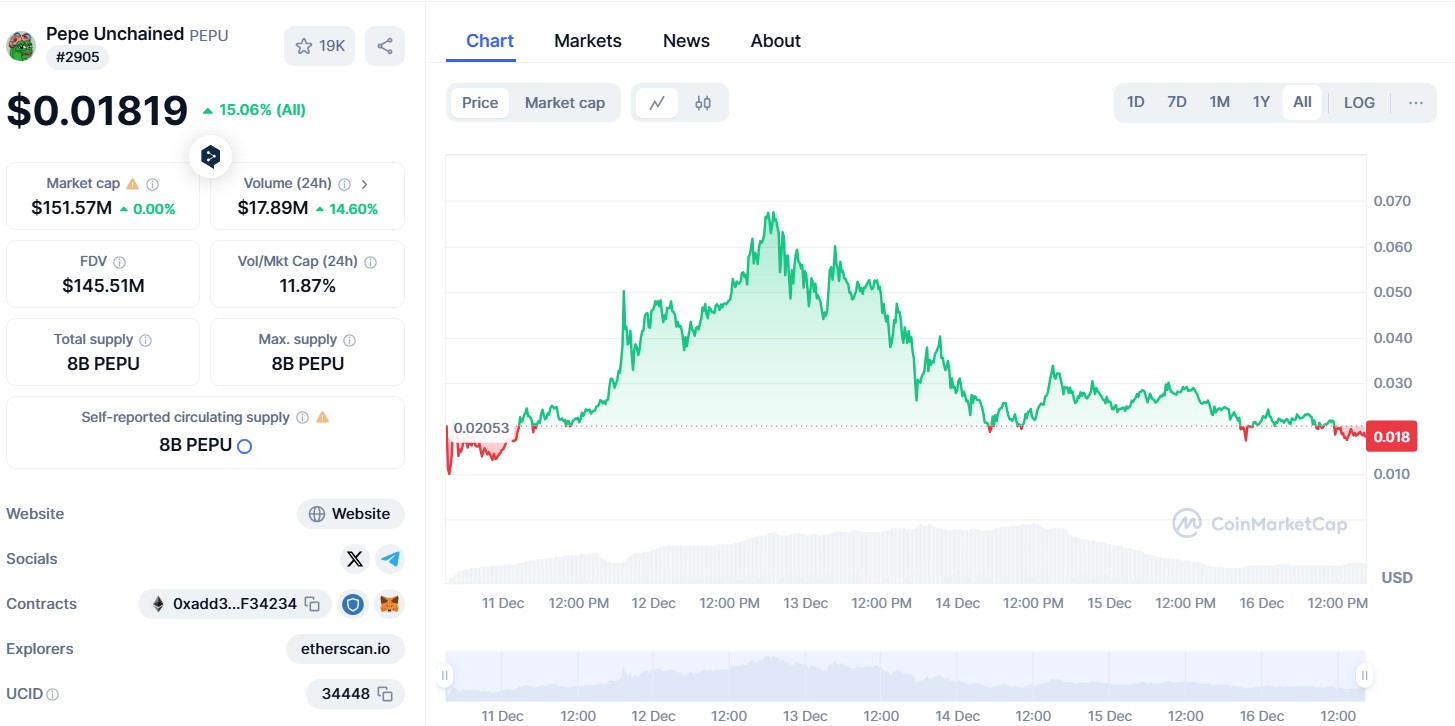Add token to MetaMask fox icon
The width and height of the screenshot is (1455, 726).
tap(389, 604)
